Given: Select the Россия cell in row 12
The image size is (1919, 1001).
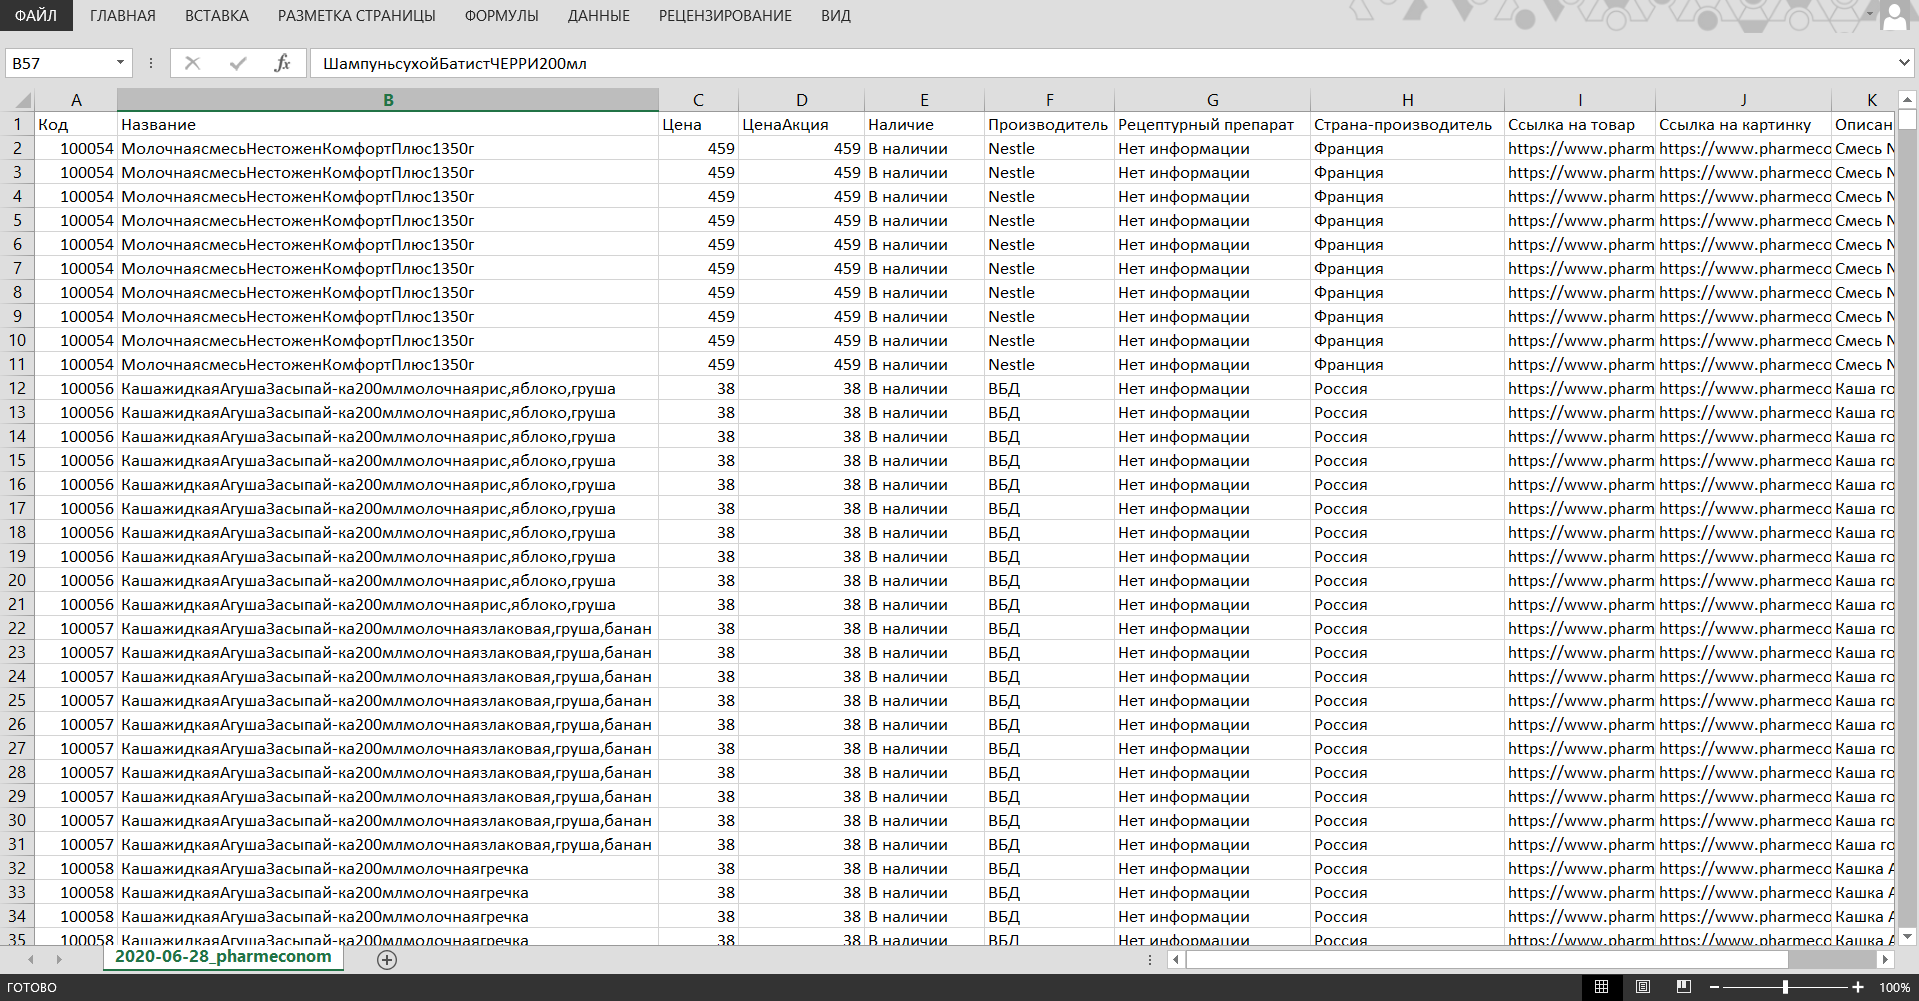Looking at the screenshot, I should [x=1407, y=388].
